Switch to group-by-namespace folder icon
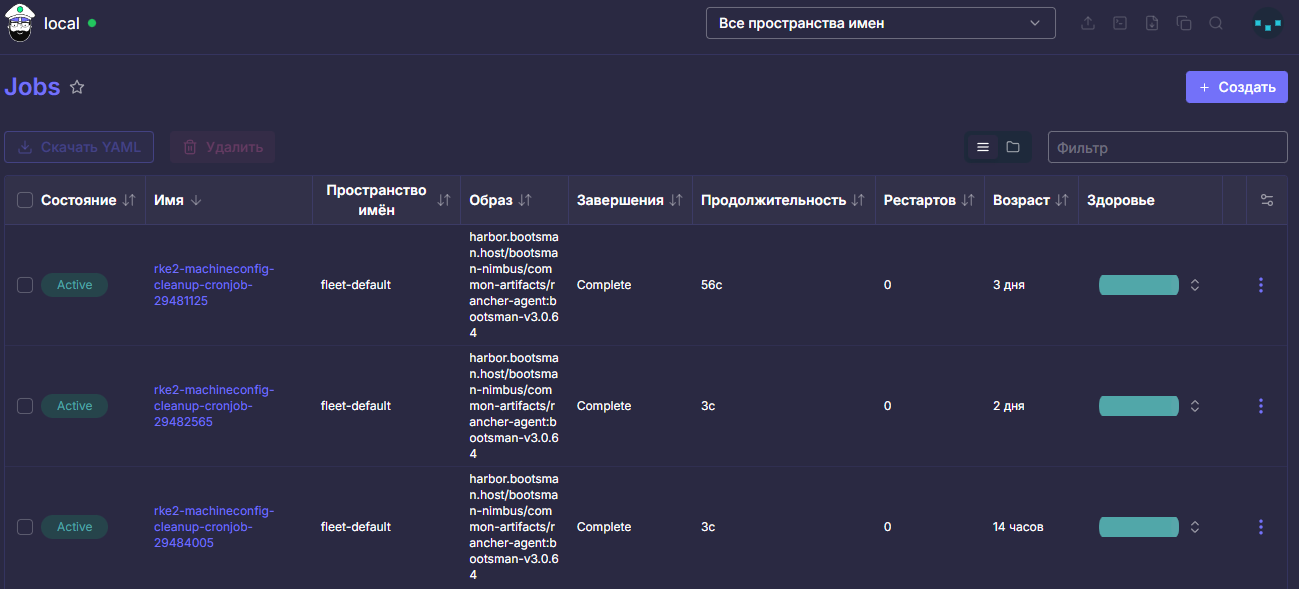1299x589 pixels. coord(1013,147)
